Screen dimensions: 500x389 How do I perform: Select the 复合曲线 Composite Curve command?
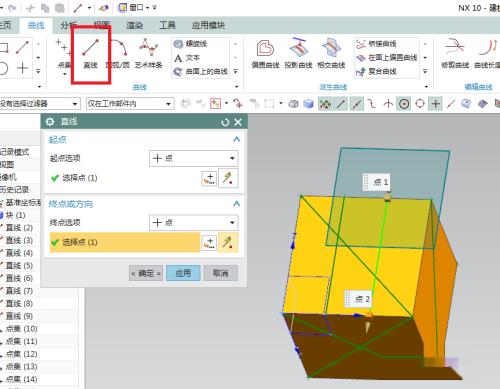click(376, 71)
